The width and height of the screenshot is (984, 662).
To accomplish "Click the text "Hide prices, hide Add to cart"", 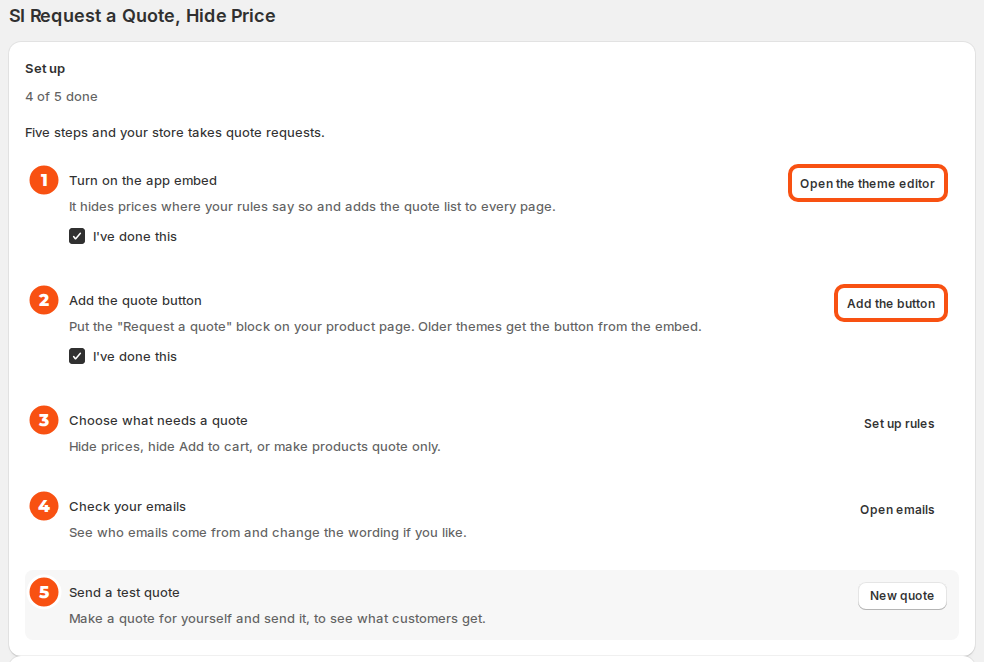I will click(x=255, y=446).
